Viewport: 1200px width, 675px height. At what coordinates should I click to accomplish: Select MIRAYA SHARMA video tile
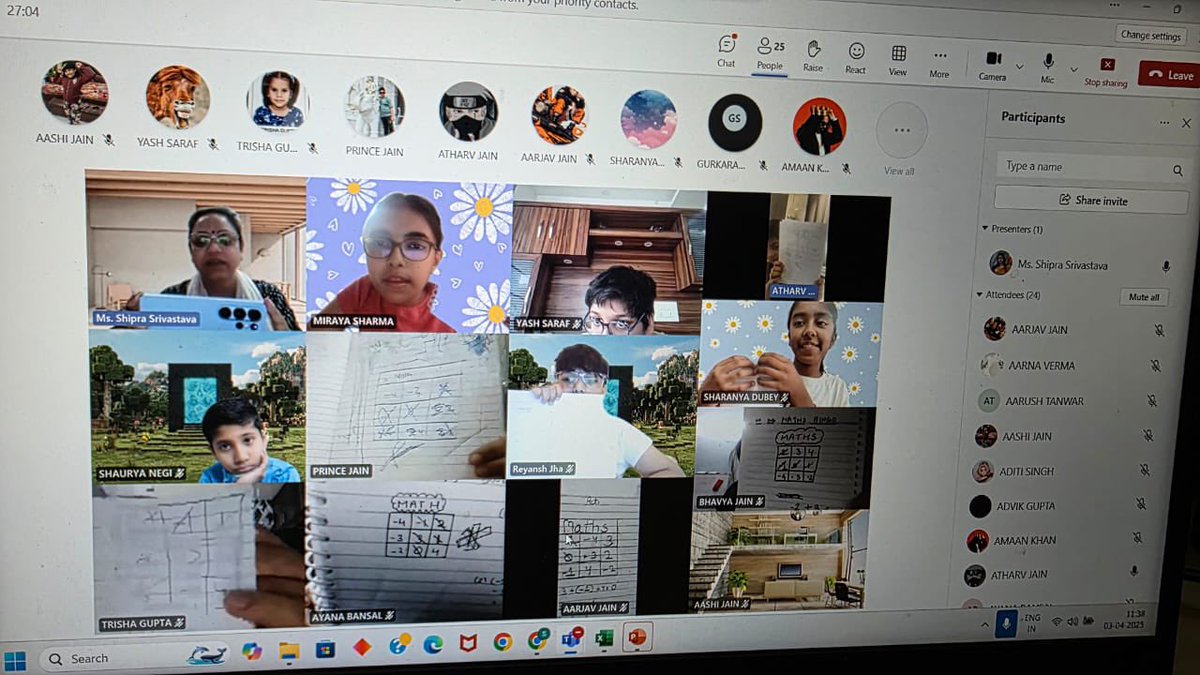pyautogui.click(x=409, y=255)
